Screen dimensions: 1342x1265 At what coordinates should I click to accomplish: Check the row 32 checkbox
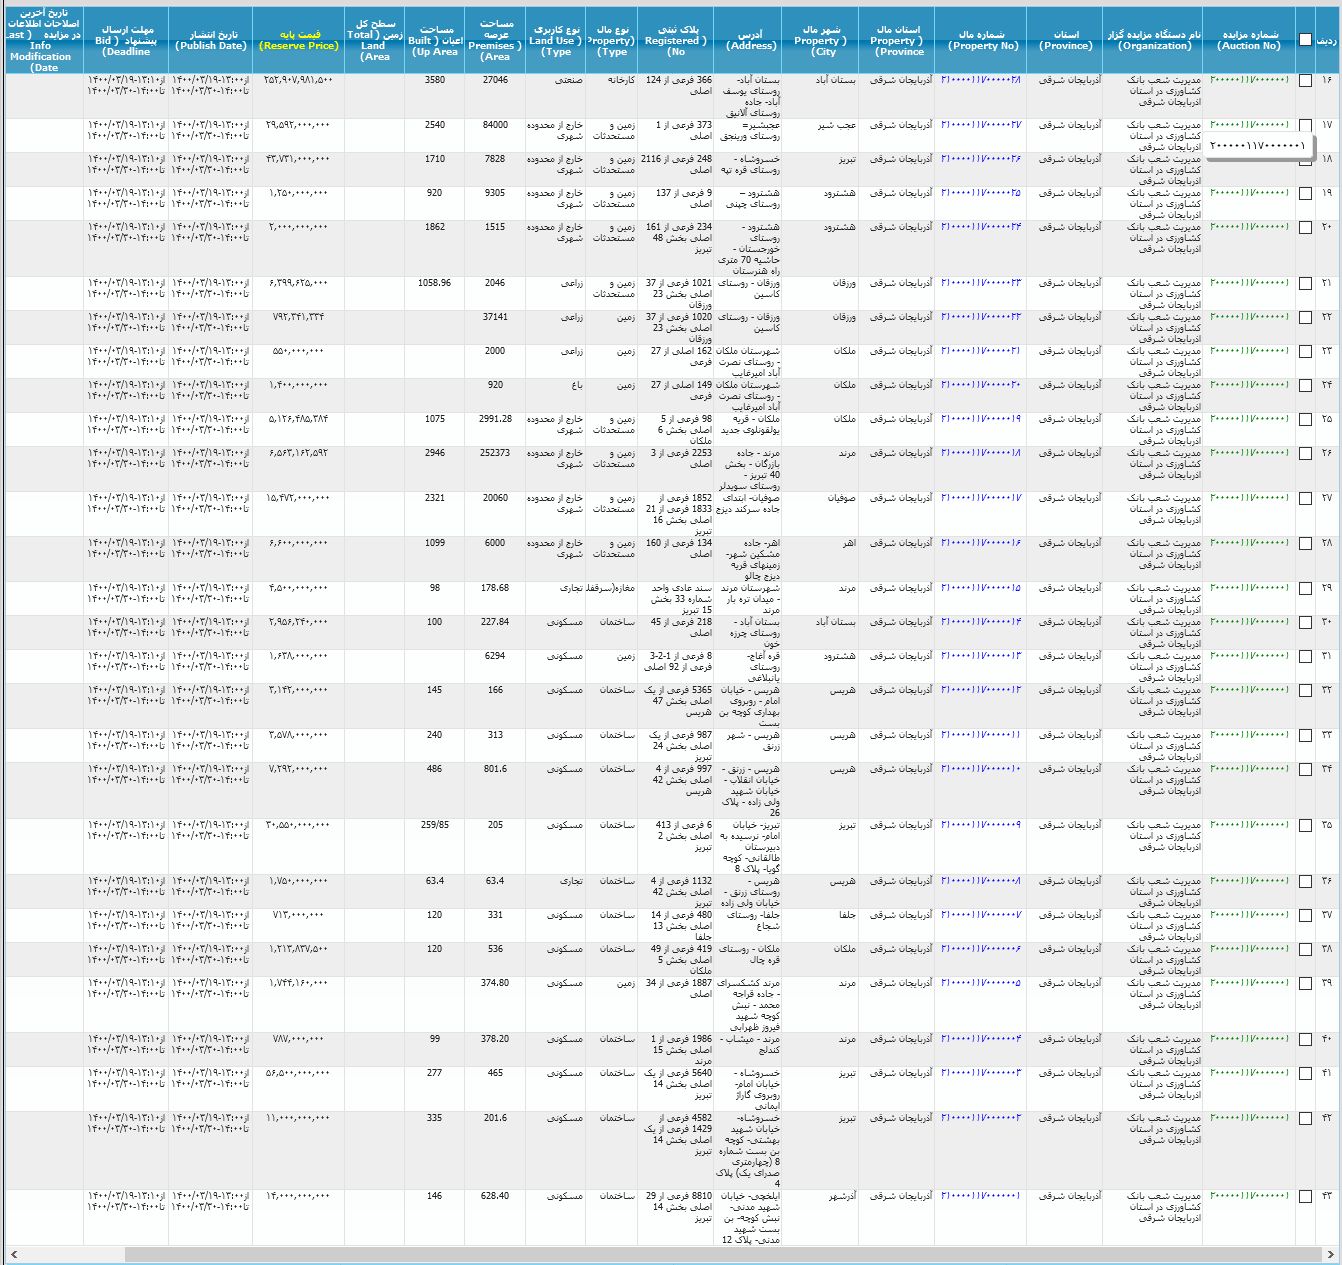[1305, 691]
